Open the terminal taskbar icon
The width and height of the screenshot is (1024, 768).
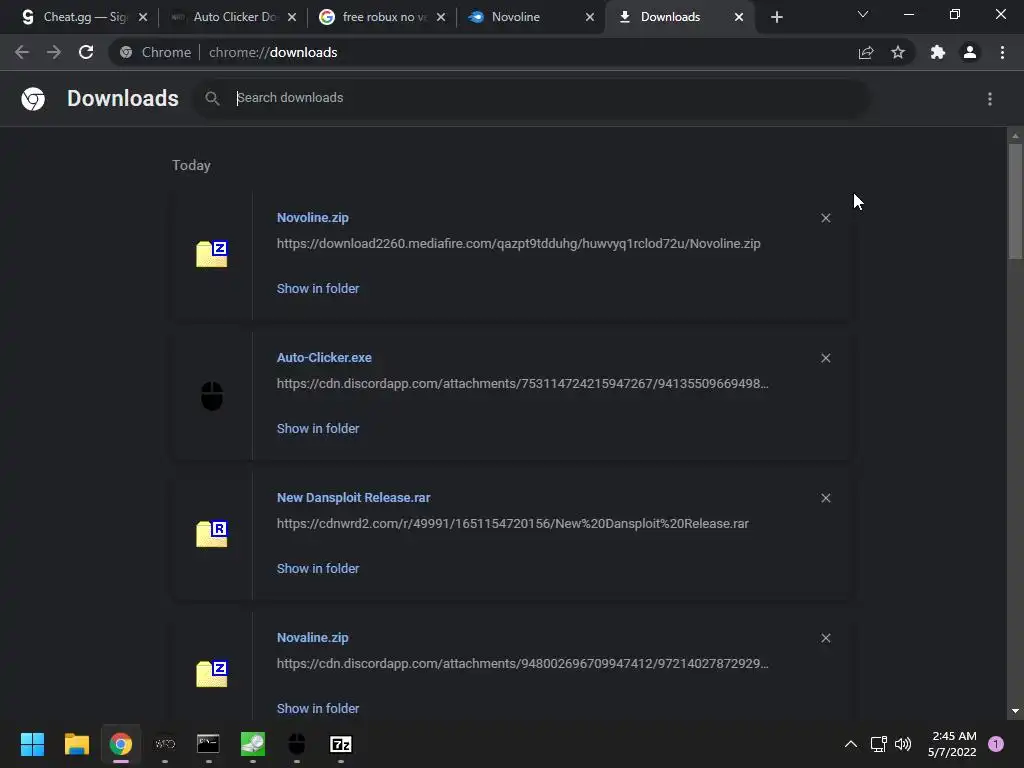208,744
